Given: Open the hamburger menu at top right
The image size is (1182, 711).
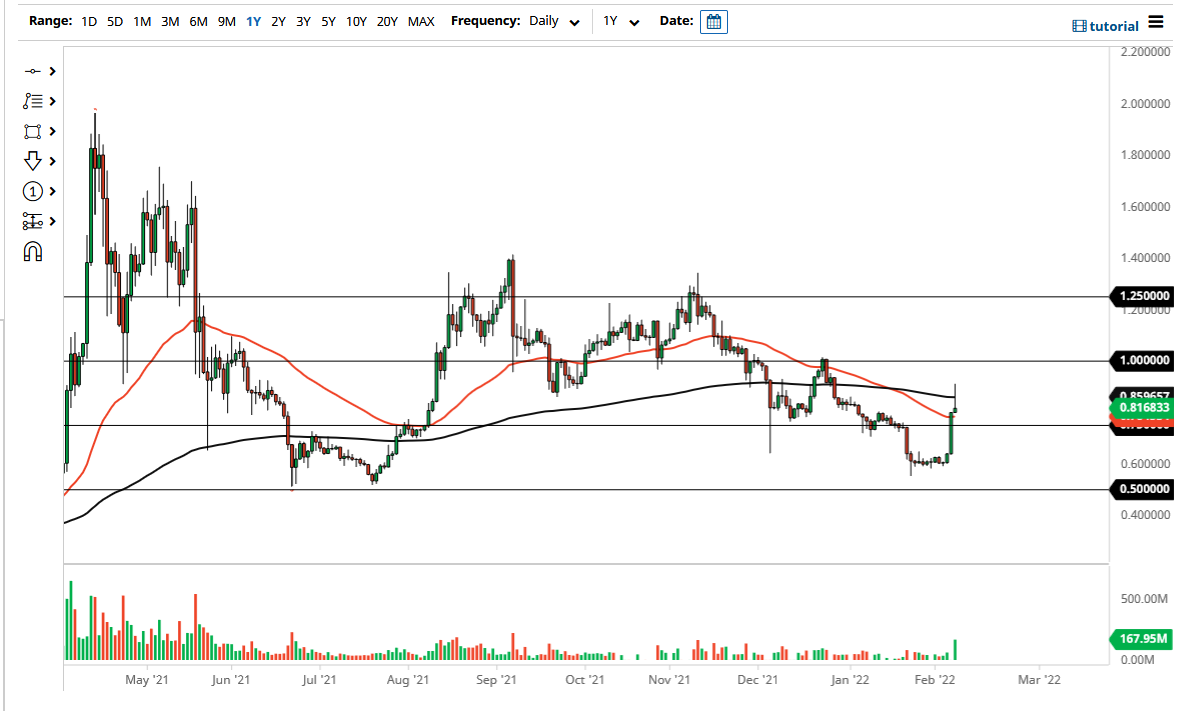Looking at the screenshot, I should pos(1155,22).
